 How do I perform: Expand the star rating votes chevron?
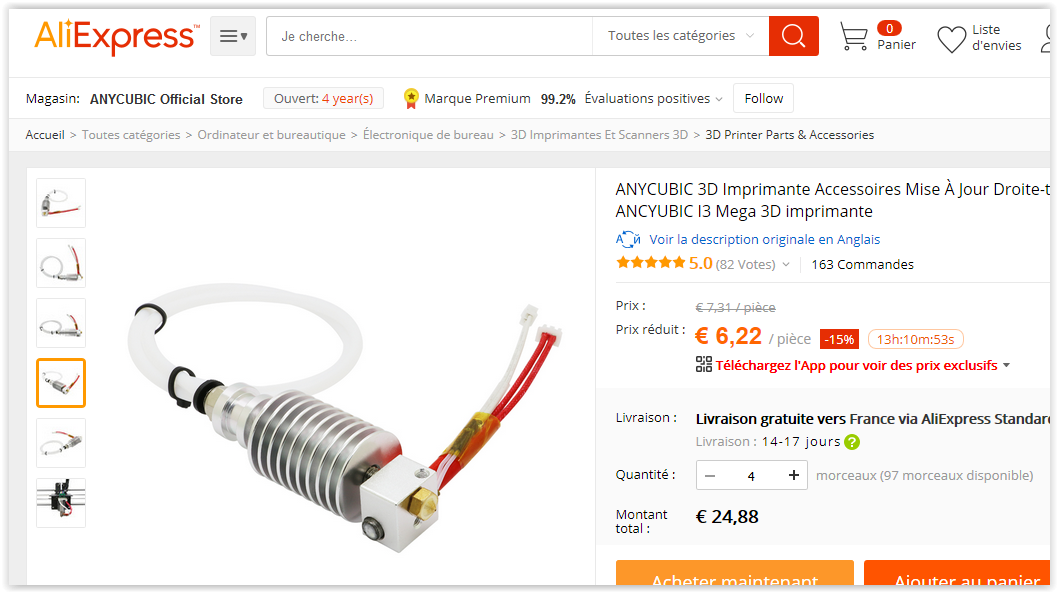786,265
